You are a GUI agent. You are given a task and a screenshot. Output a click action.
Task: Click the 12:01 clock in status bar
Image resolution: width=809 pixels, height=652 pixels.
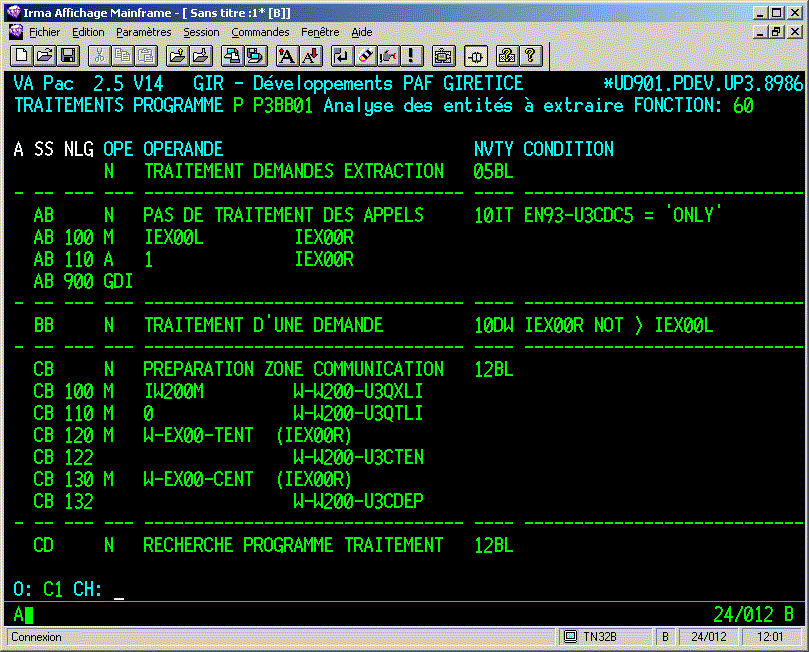tap(770, 637)
